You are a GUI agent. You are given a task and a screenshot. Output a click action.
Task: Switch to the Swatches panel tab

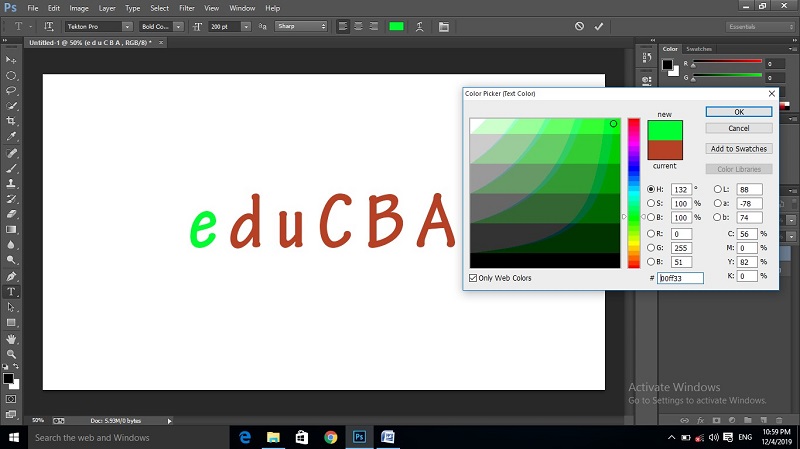point(698,49)
